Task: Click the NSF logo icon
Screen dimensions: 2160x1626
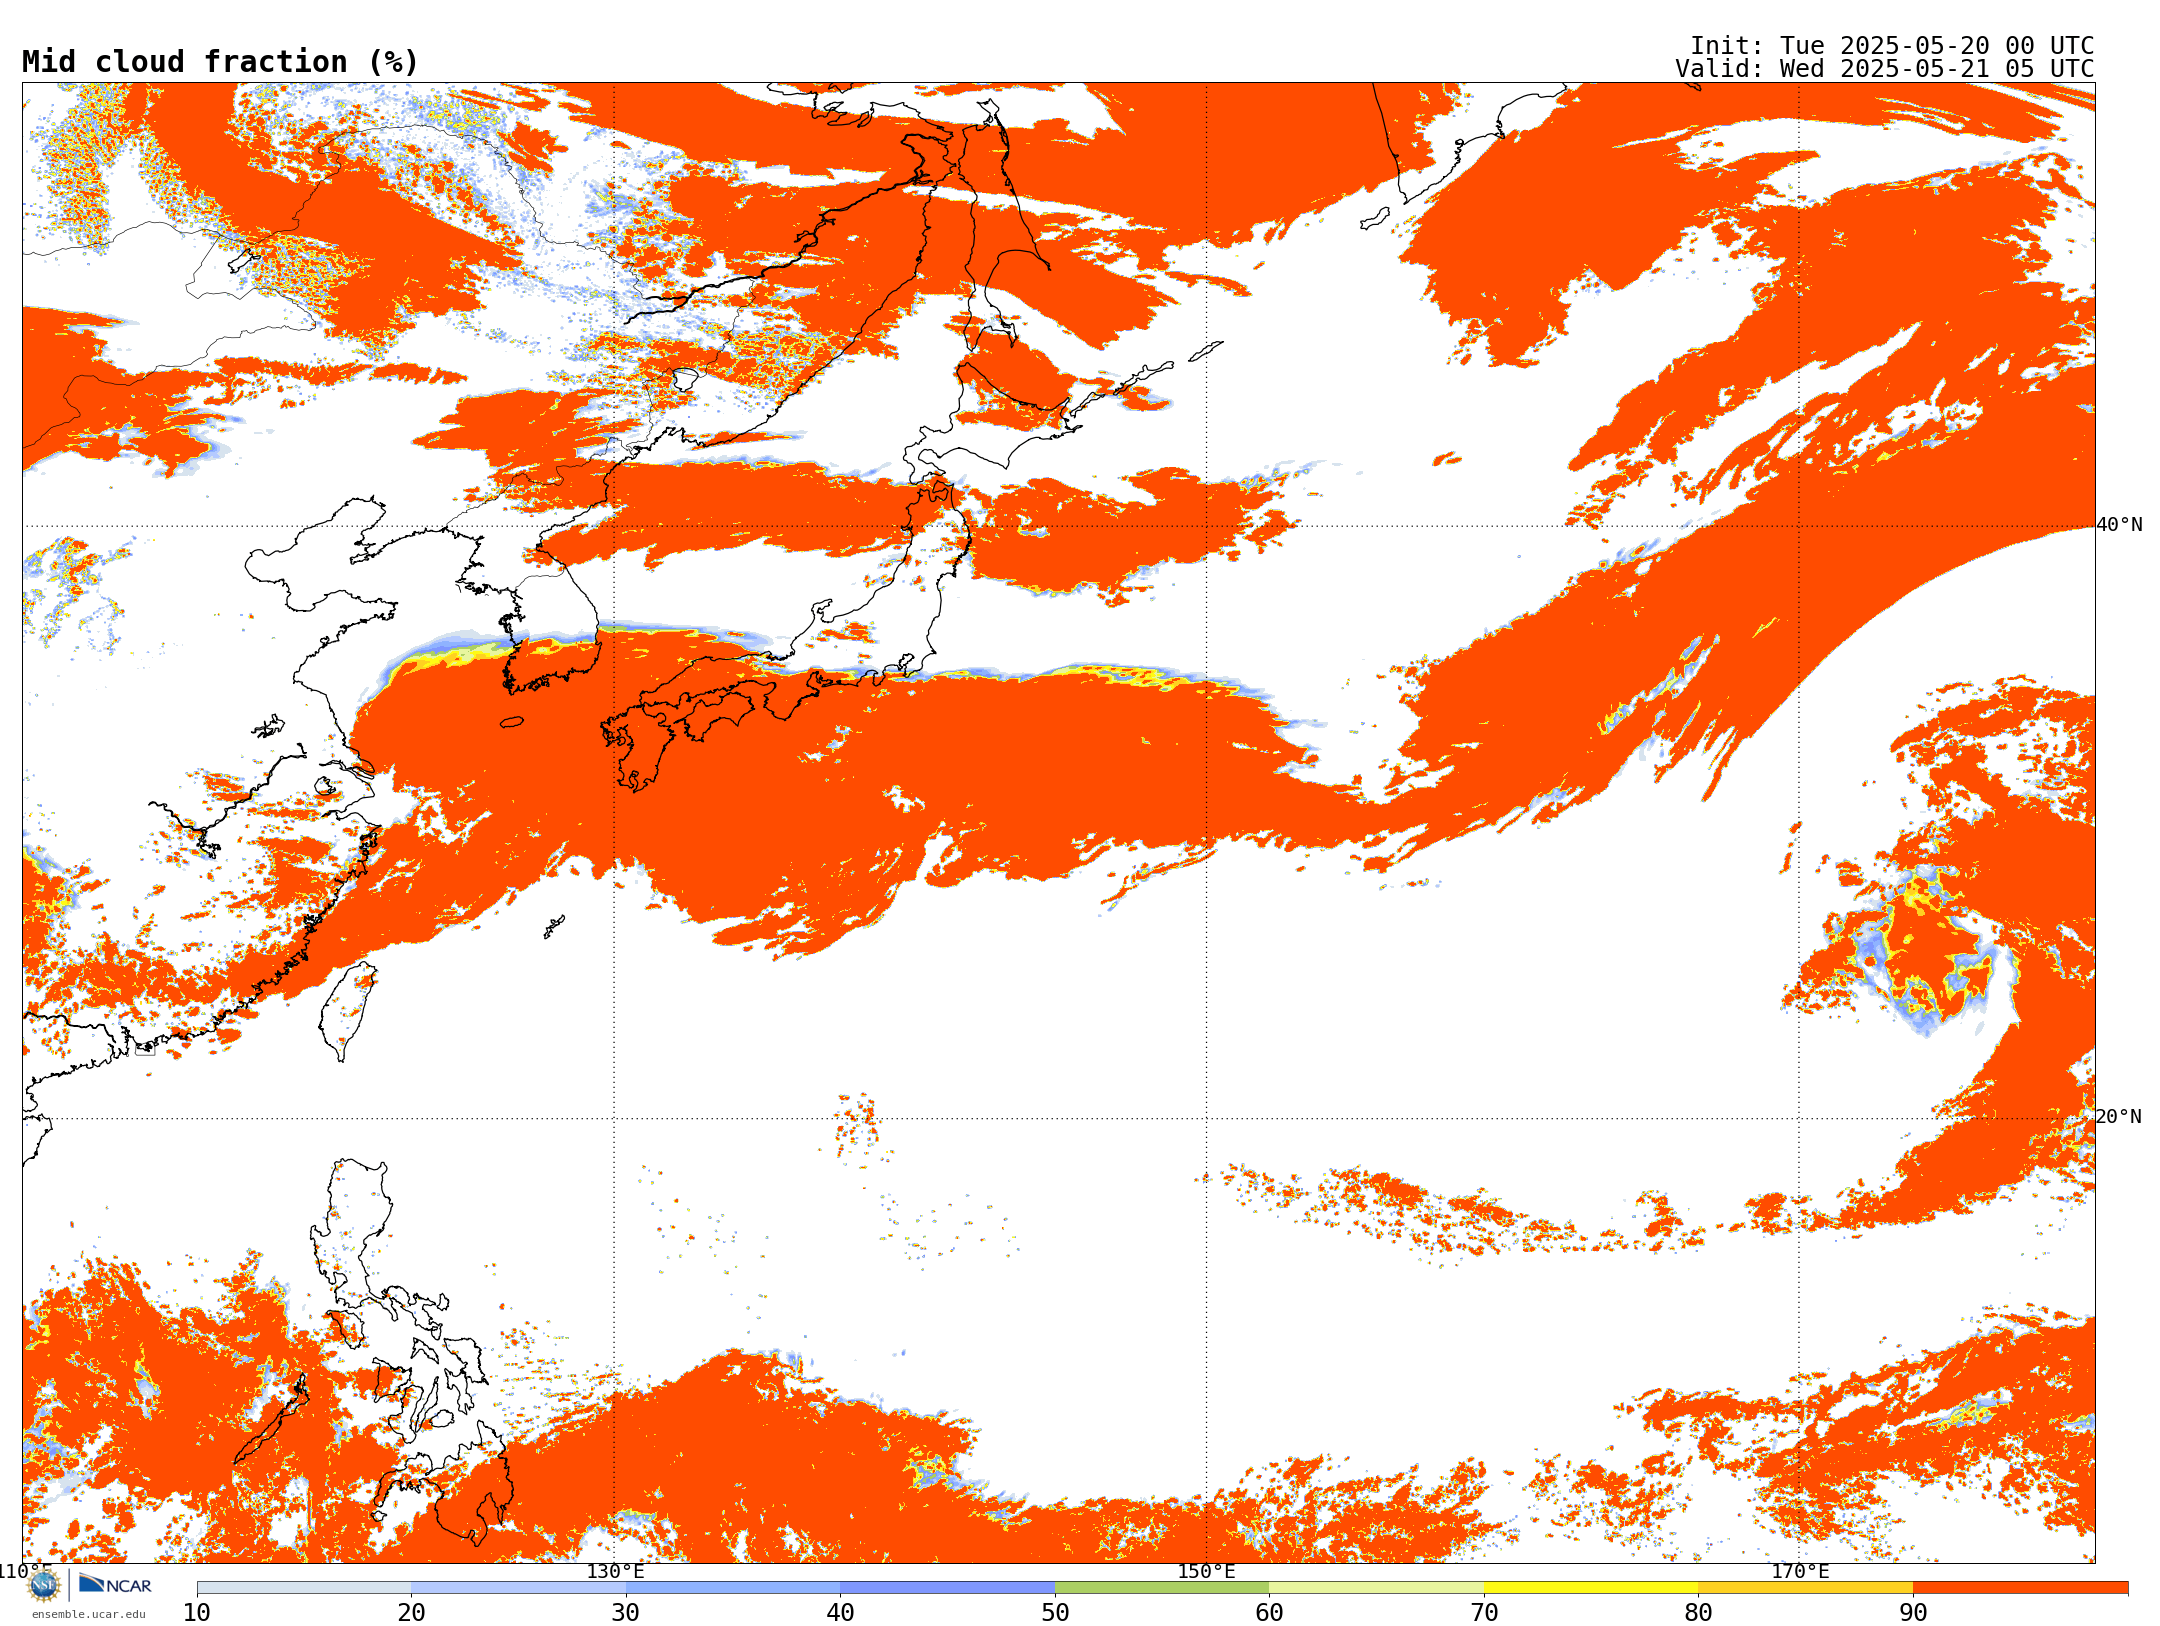Action: [x=44, y=1584]
